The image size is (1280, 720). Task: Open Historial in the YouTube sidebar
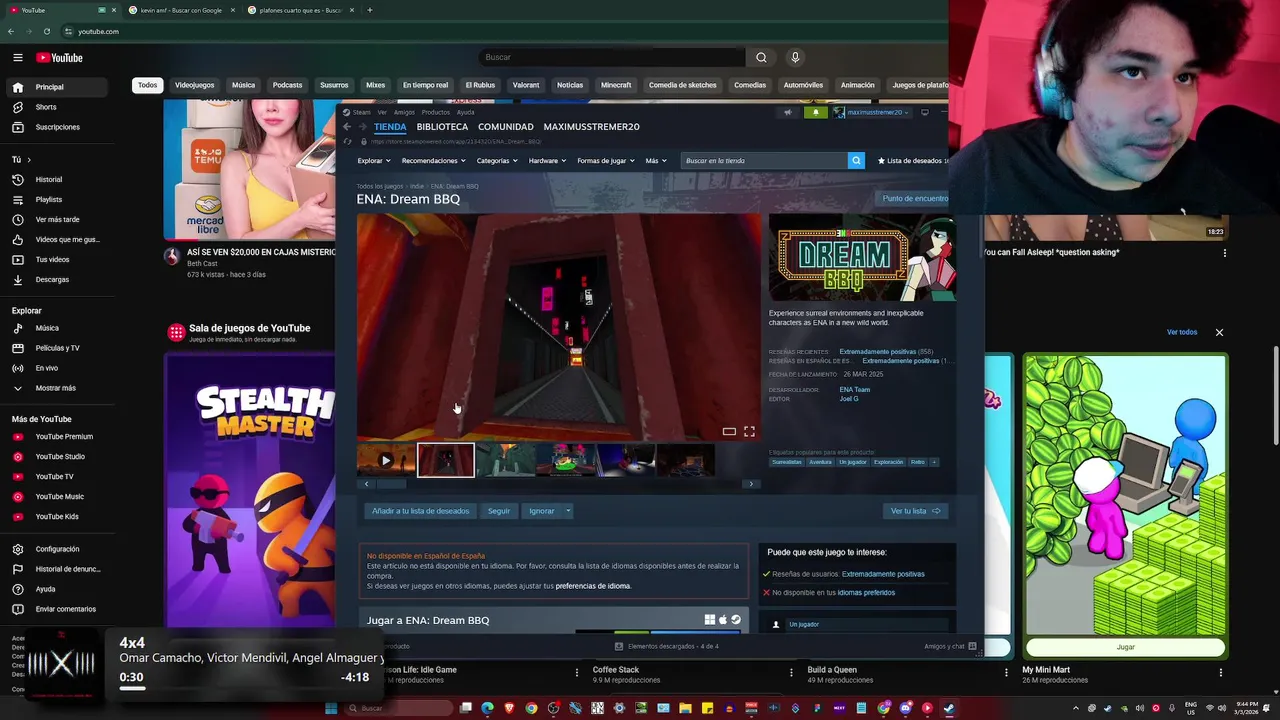click(x=56, y=180)
